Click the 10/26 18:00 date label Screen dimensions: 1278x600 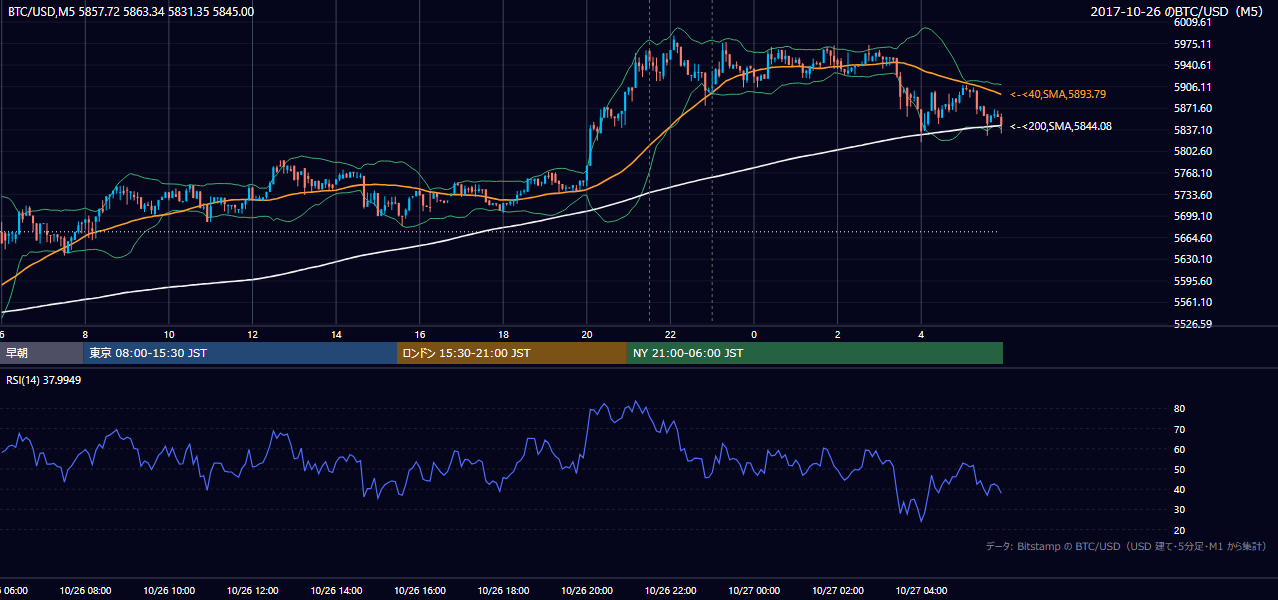coord(503,590)
